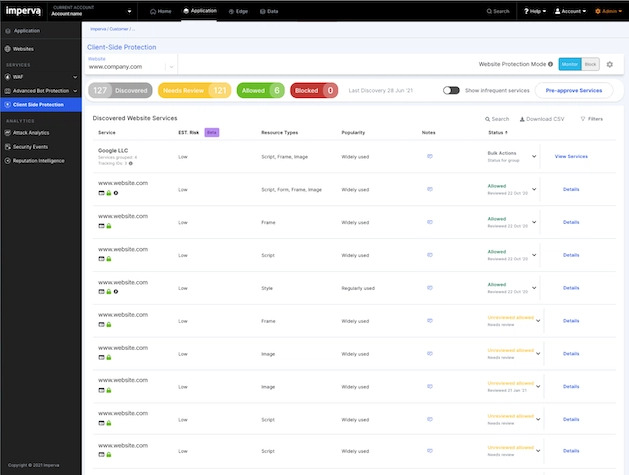Image resolution: width=629 pixels, height=475 pixels.
Task: Toggle Show infrequent services switch
Action: 451,90
